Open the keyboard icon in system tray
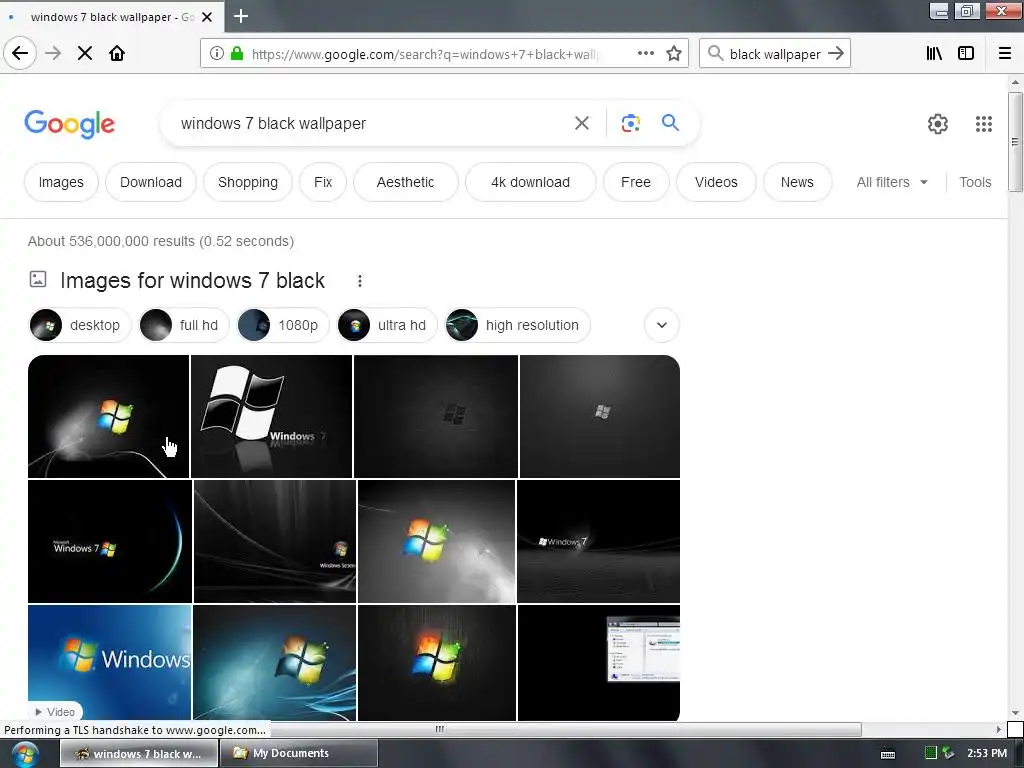Viewport: 1024px width, 768px height. point(888,754)
